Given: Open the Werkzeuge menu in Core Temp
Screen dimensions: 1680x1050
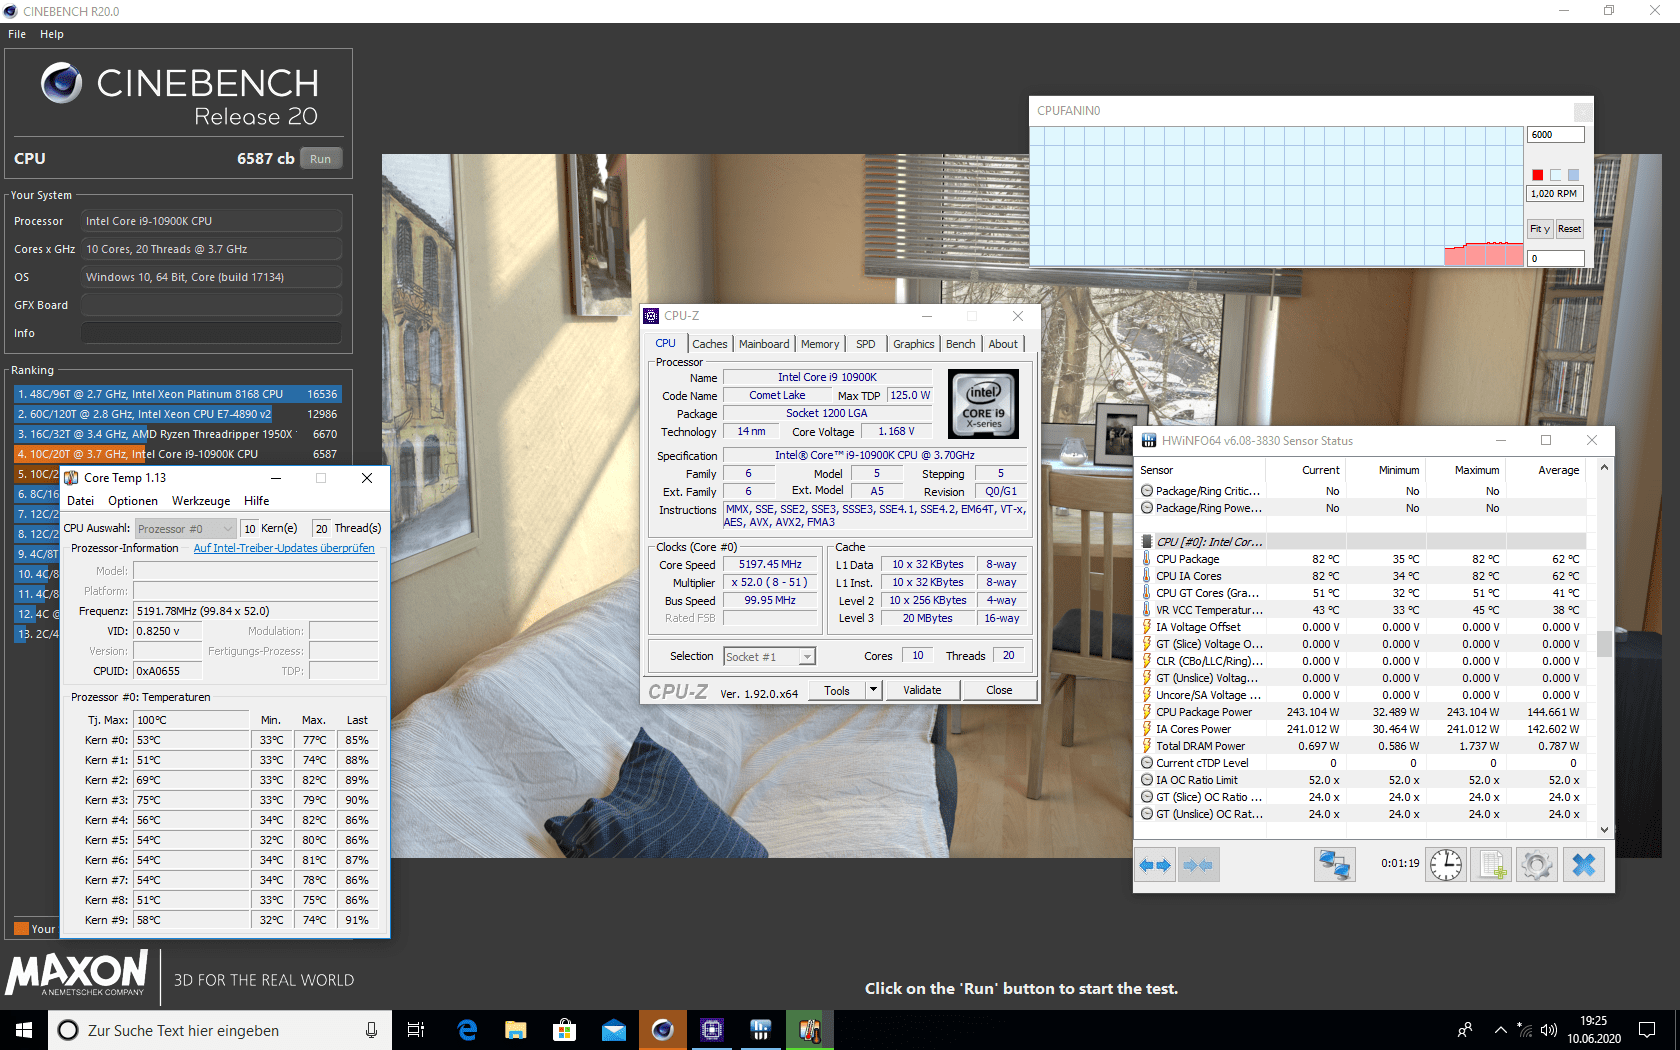Looking at the screenshot, I should [x=201, y=501].
